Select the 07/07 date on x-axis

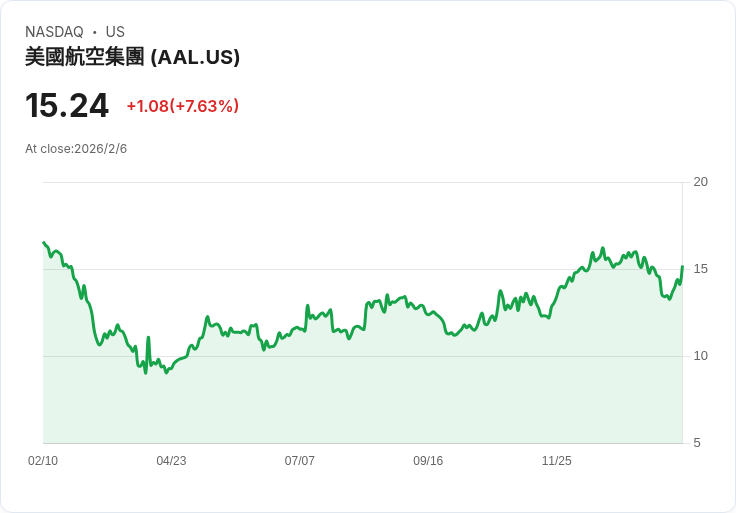[x=300, y=461]
